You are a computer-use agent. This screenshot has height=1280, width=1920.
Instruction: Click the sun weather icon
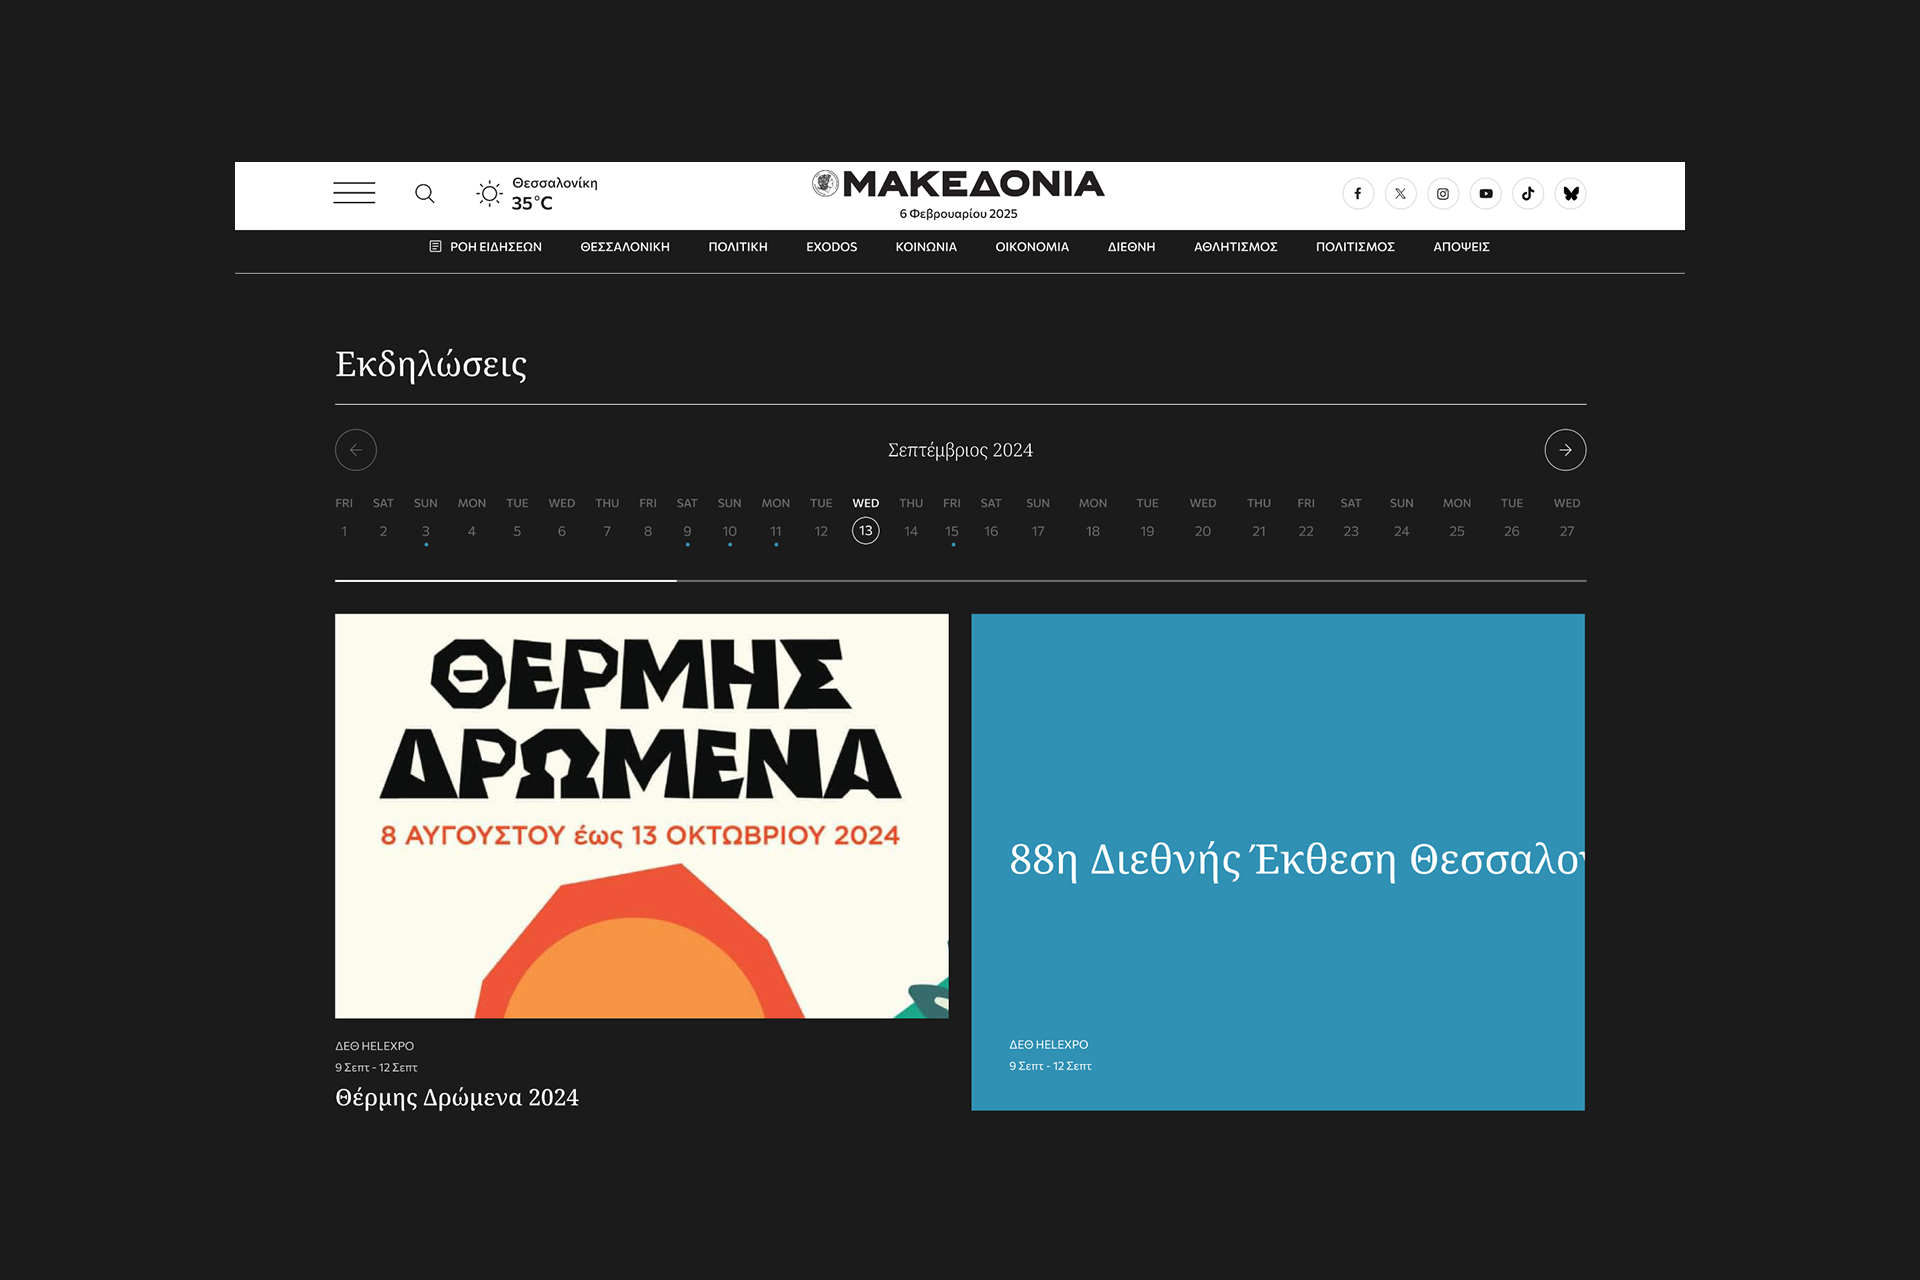(x=489, y=193)
